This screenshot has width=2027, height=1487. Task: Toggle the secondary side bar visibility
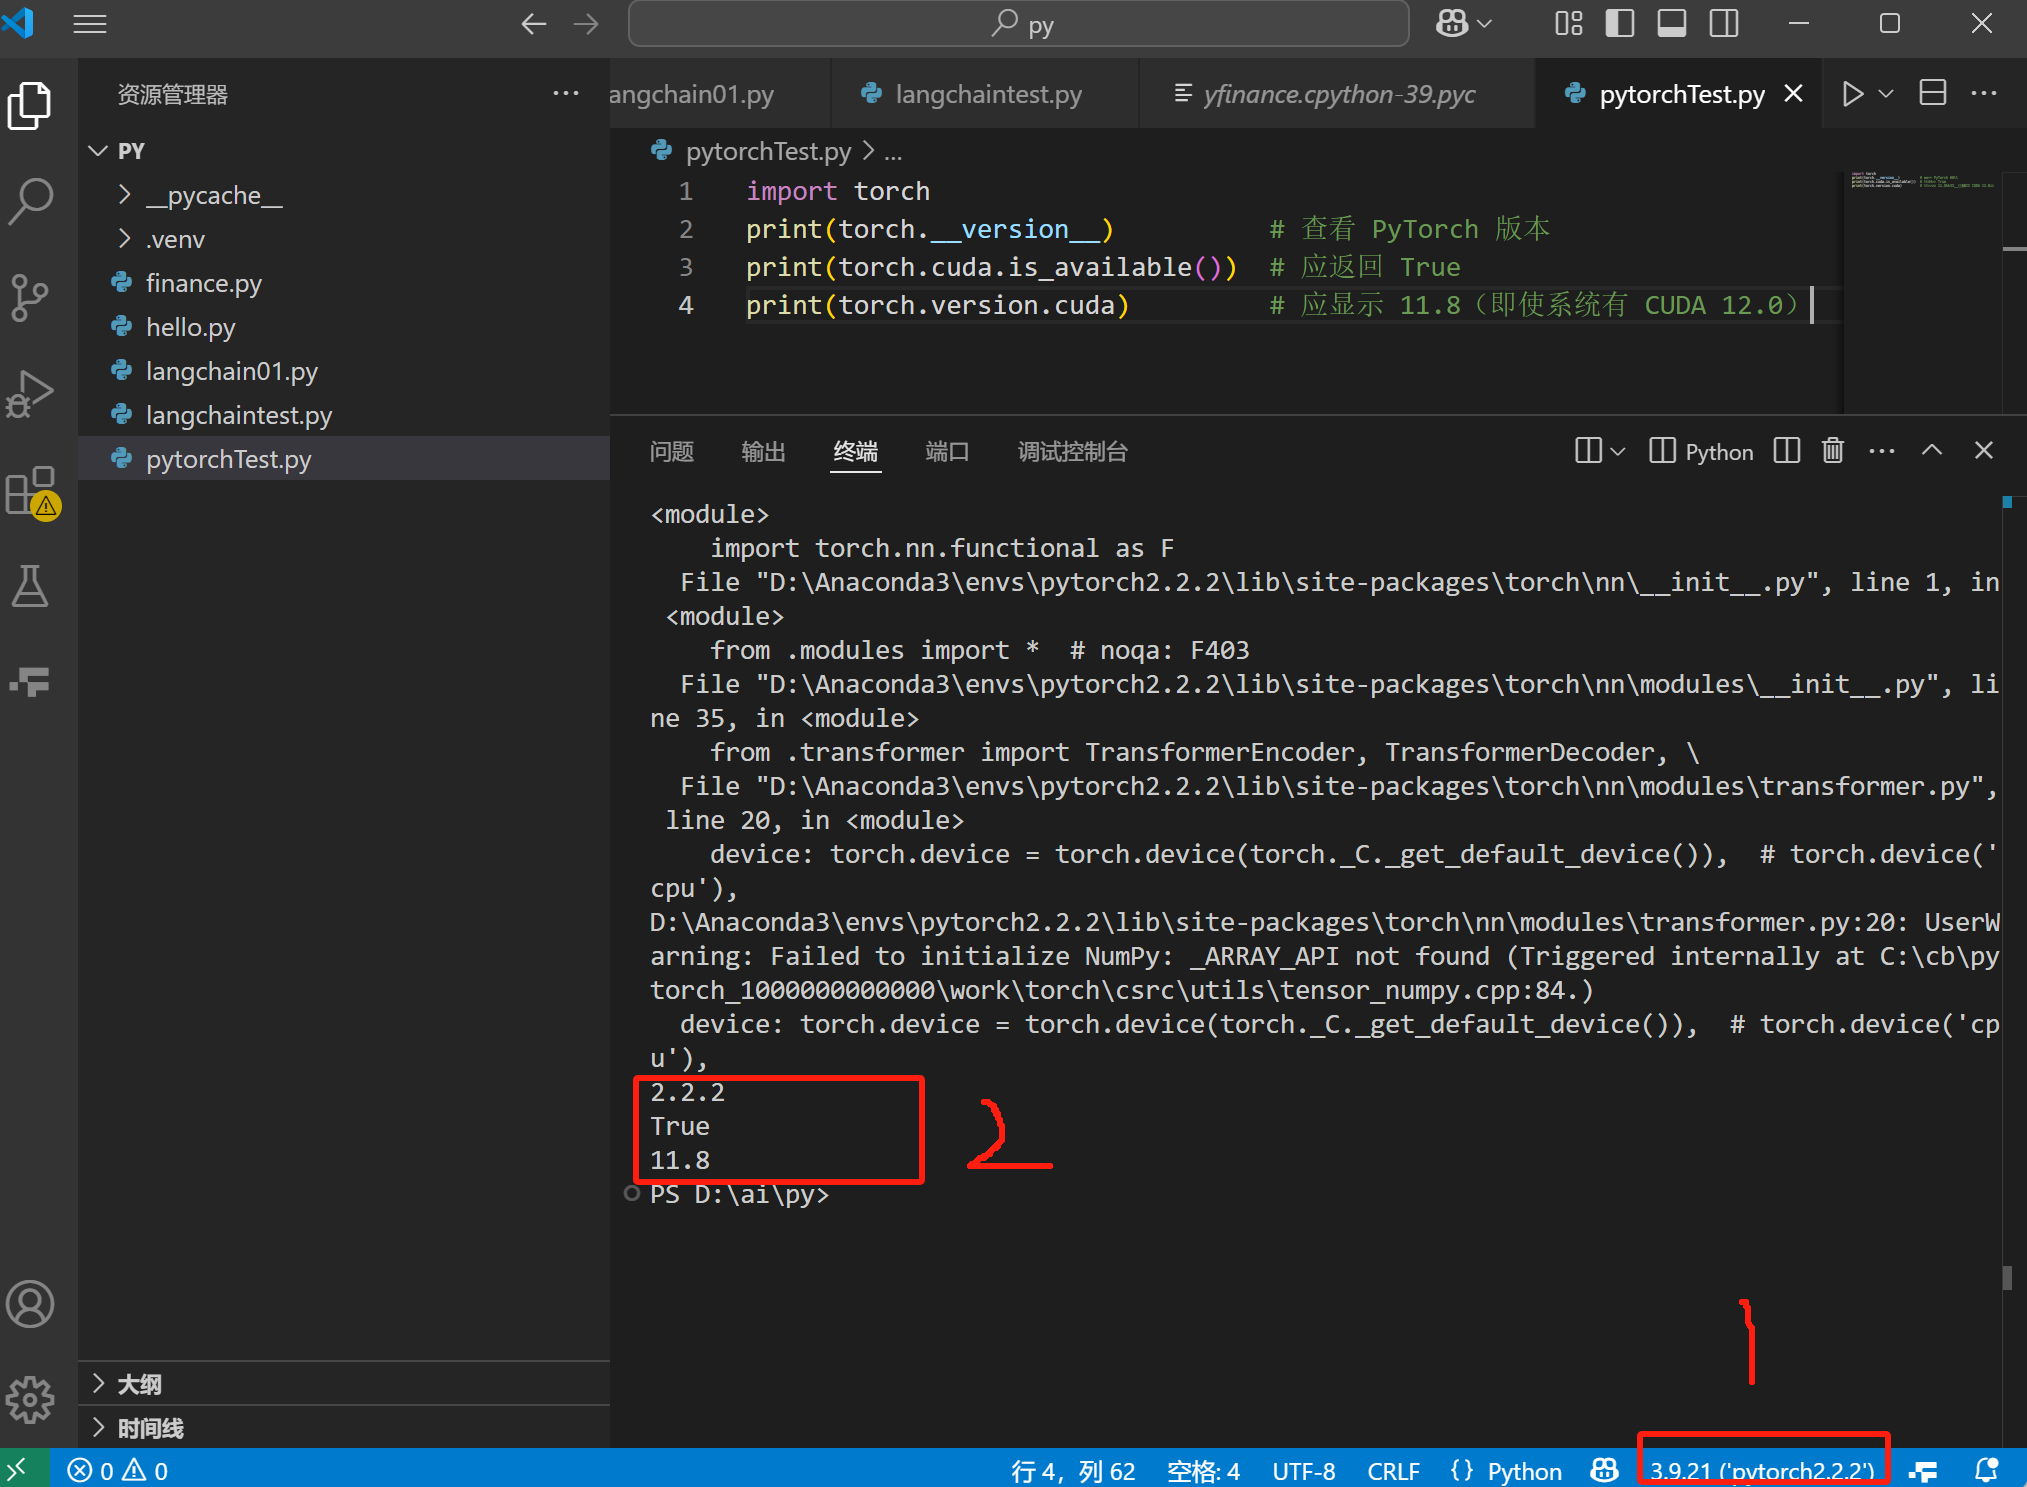point(1723,23)
